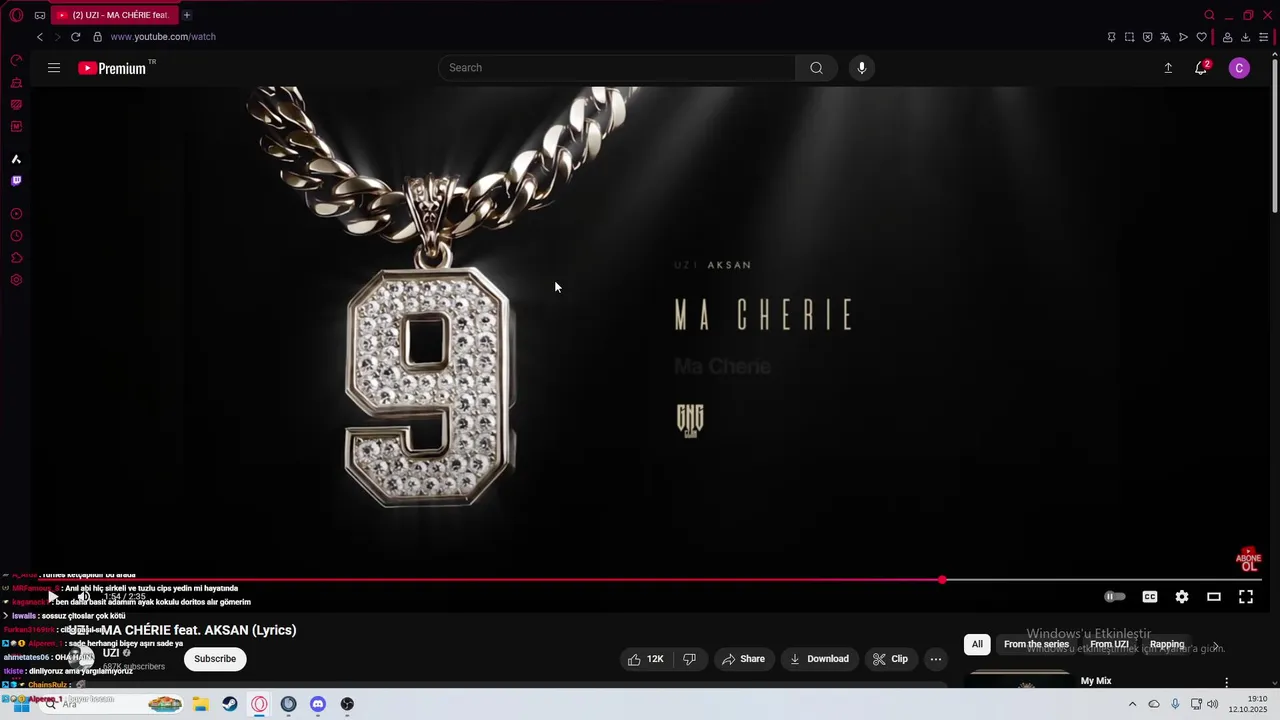Dislike the video

click(x=689, y=659)
